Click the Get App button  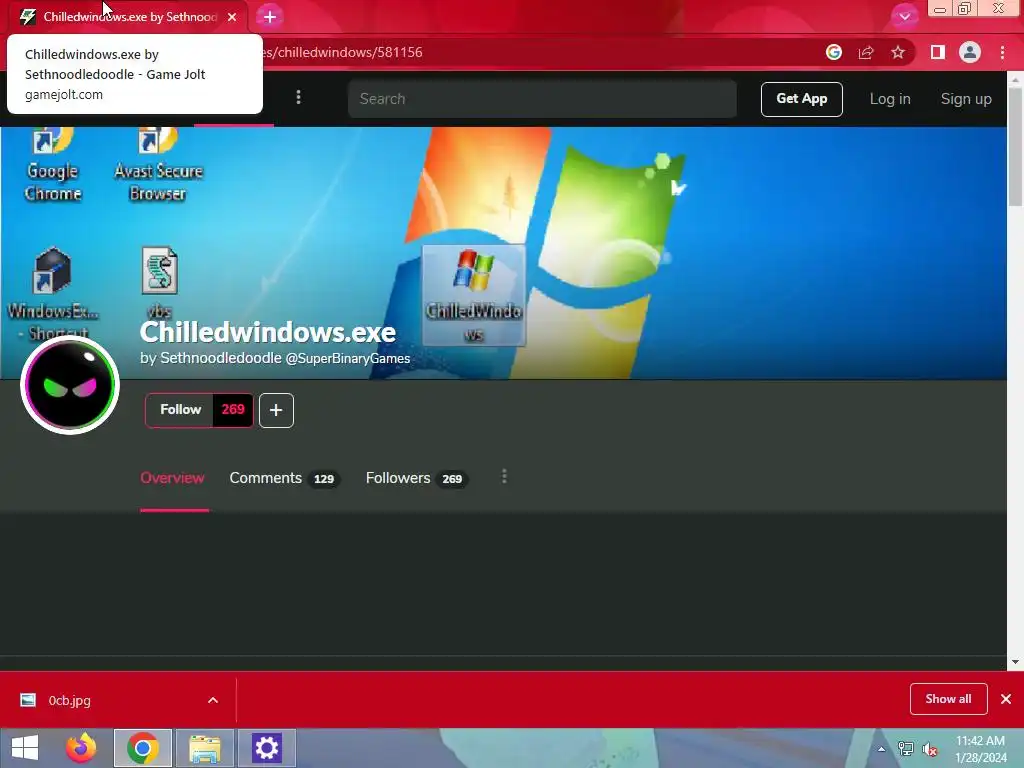point(801,99)
